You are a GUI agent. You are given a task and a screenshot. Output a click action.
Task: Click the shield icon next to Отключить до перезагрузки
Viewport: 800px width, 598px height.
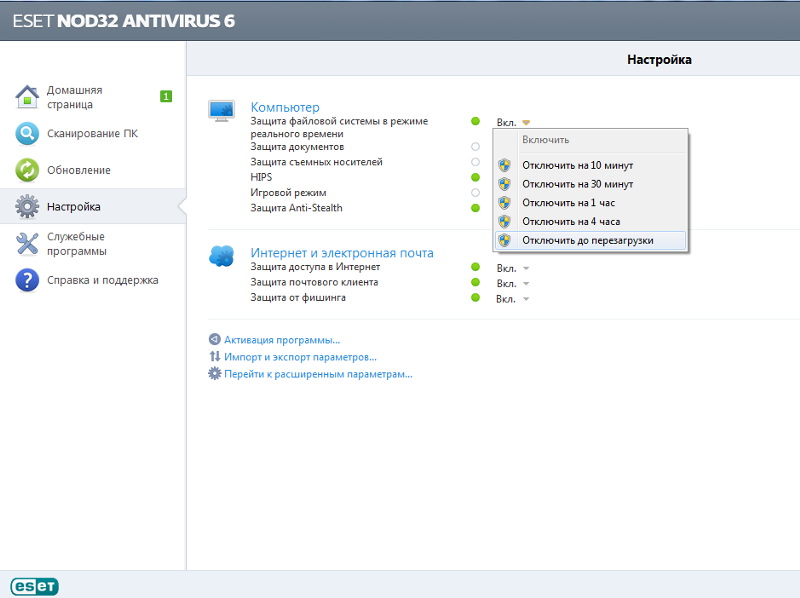click(x=505, y=240)
